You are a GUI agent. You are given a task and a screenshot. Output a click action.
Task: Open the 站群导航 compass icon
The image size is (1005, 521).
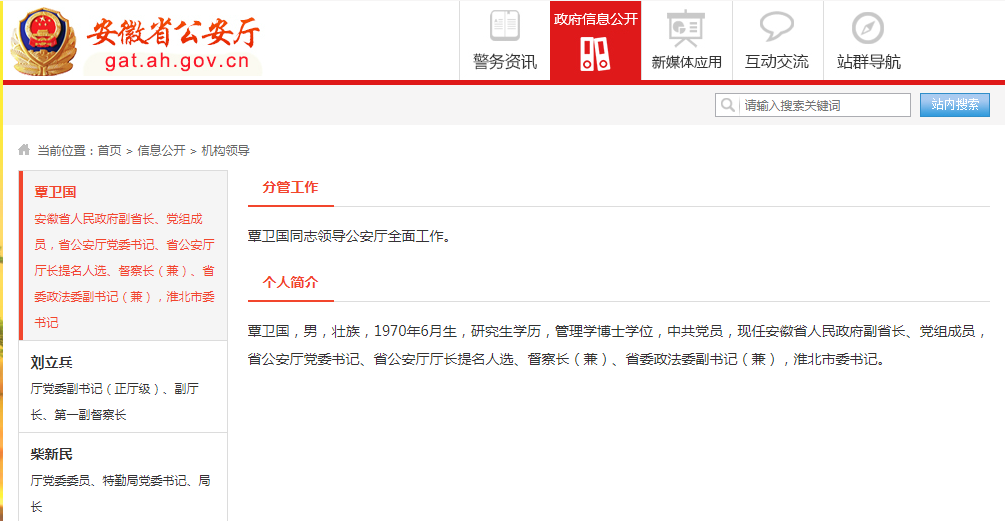(868, 28)
